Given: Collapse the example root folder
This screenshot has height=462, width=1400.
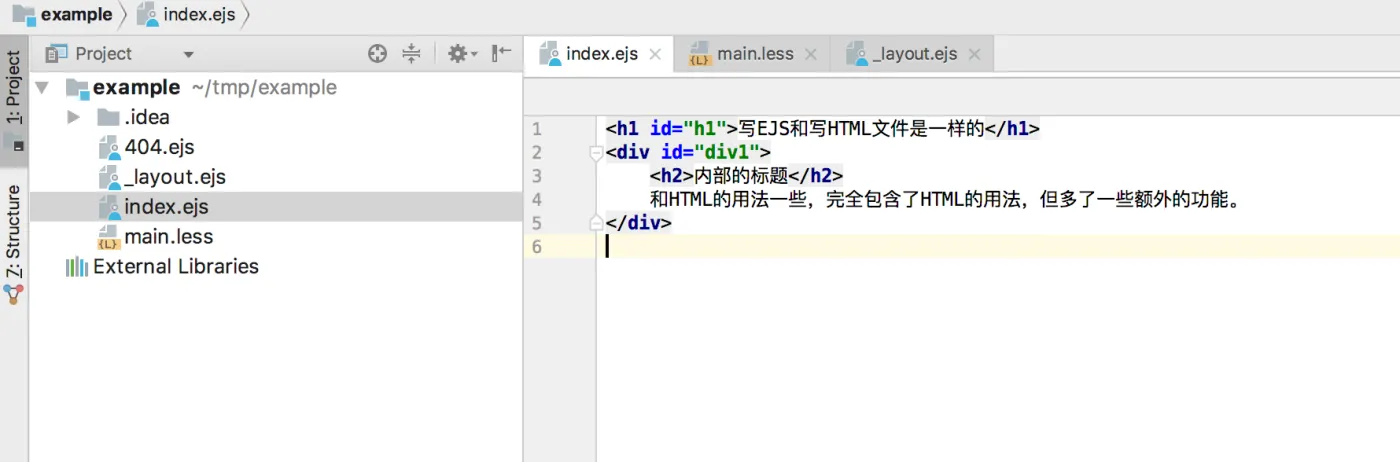Looking at the screenshot, I should 42,88.
